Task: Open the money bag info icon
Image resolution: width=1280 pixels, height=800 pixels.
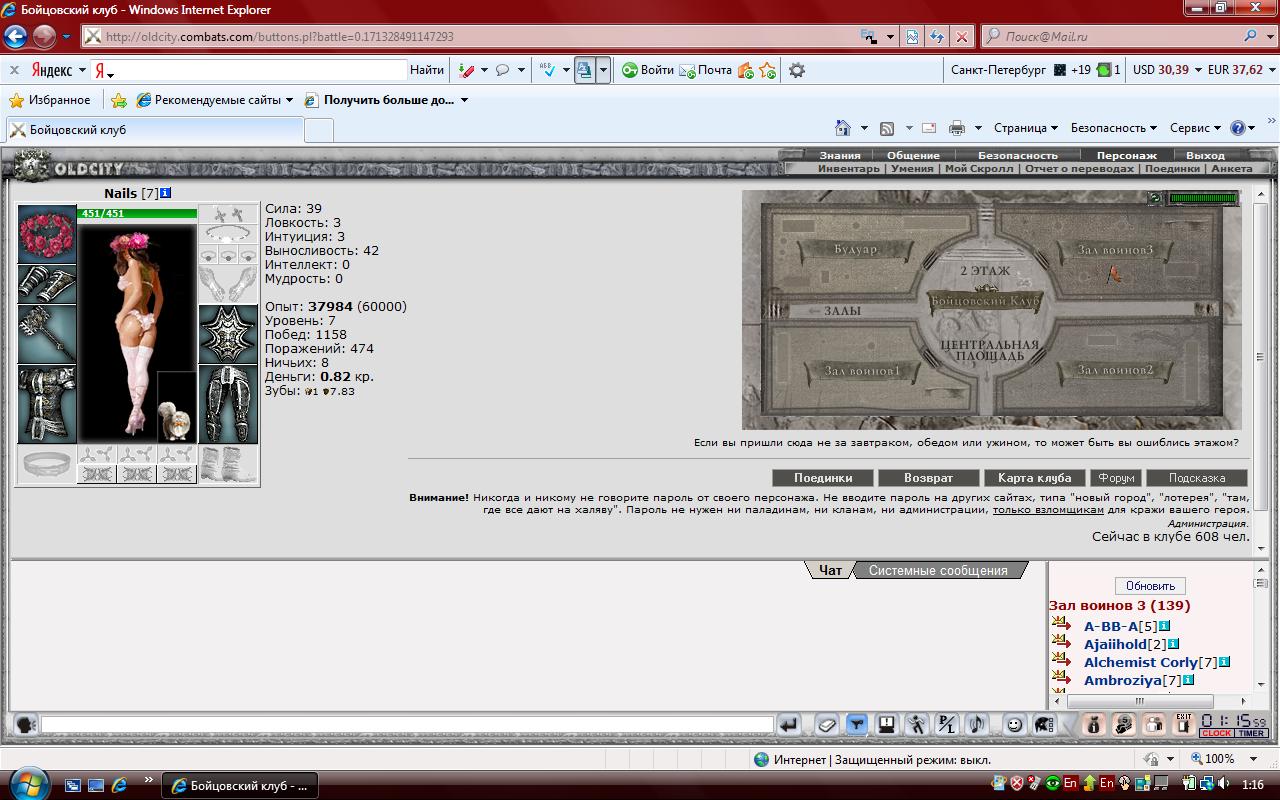Action: point(1093,725)
